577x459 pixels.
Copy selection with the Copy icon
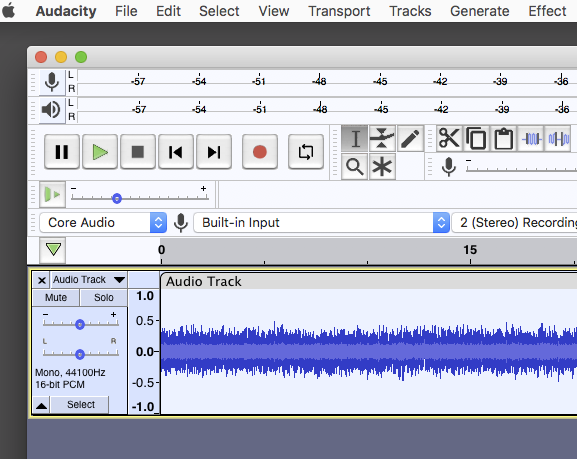point(476,139)
